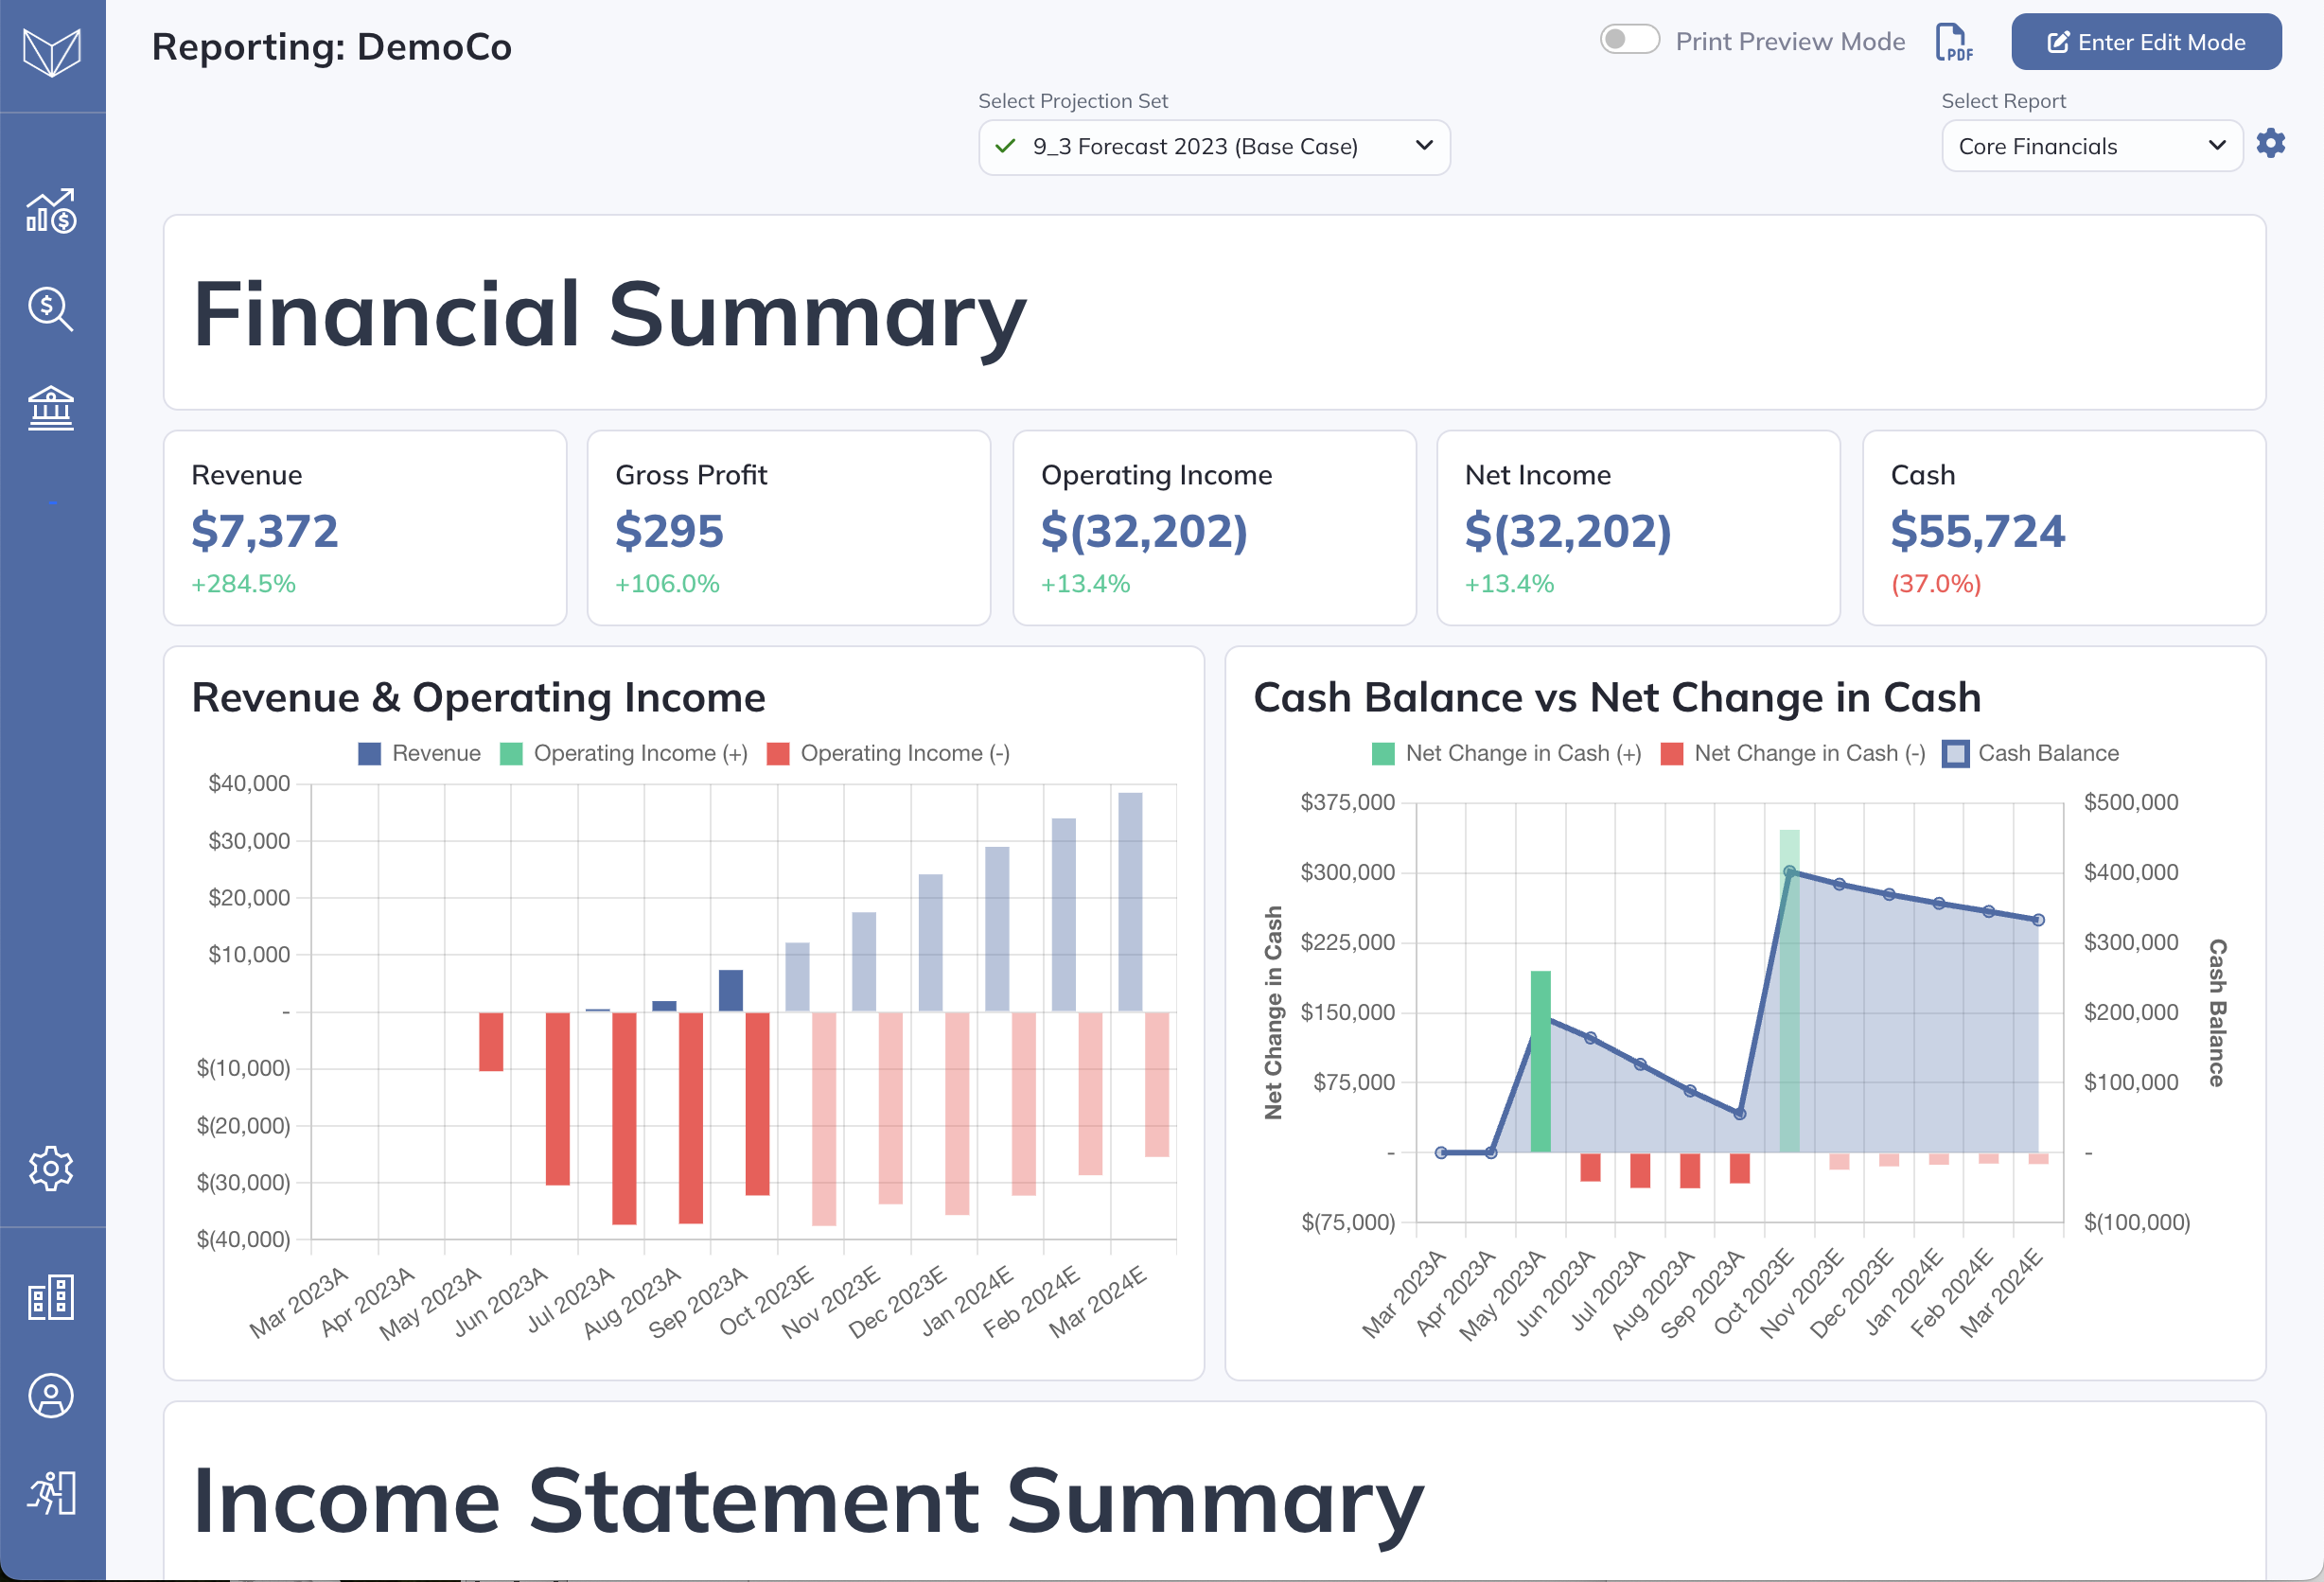Viewport: 2324px width, 1582px height.
Task: Open the Select Projection Set dropdown
Action: coord(1213,147)
